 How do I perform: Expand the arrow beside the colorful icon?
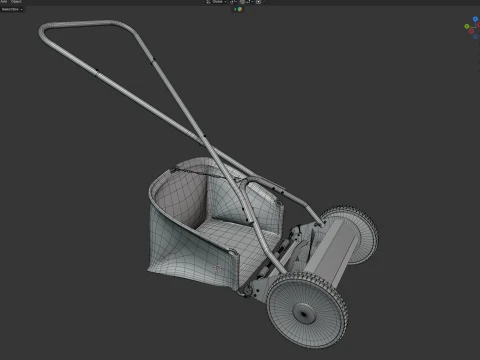pyautogui.click(x=235, y=9)
